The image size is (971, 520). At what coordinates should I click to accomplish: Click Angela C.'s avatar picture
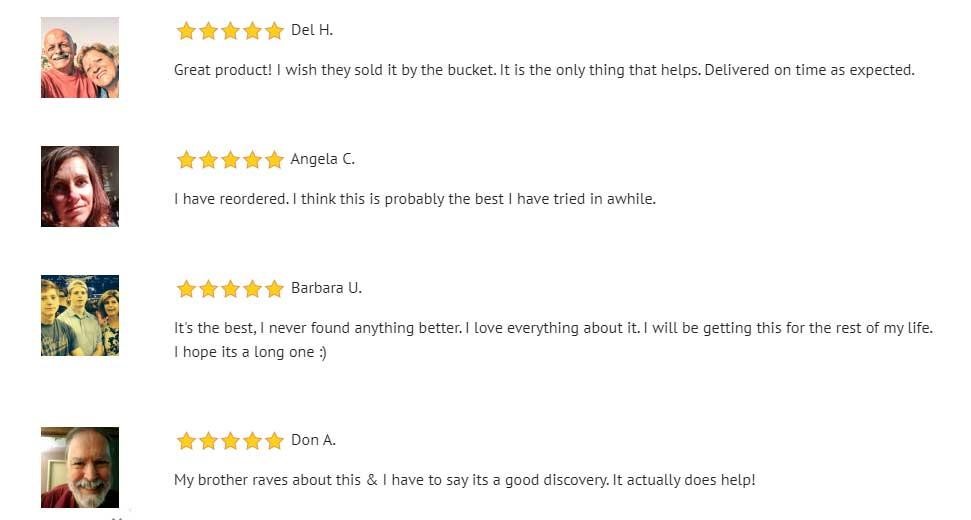coord(80,187)
